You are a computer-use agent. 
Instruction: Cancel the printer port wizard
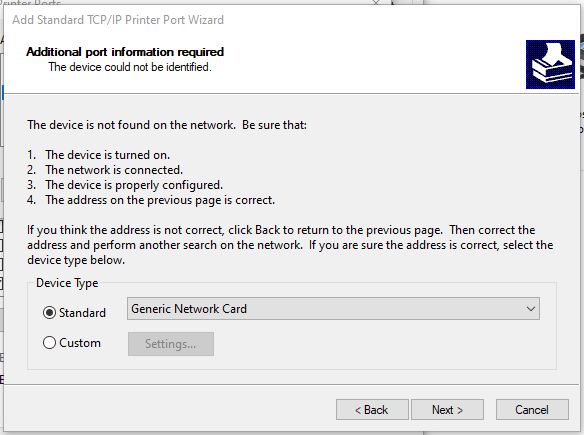[x=532, y=410]
